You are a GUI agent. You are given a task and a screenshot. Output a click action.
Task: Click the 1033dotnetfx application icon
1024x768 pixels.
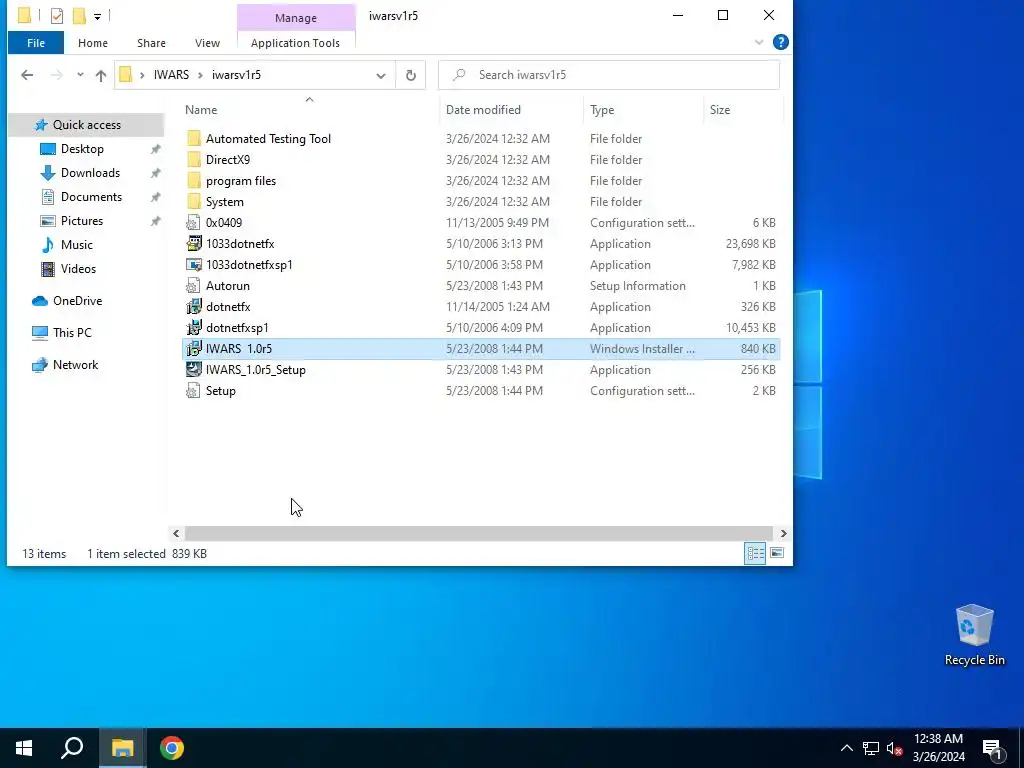[x=193, y=244]
